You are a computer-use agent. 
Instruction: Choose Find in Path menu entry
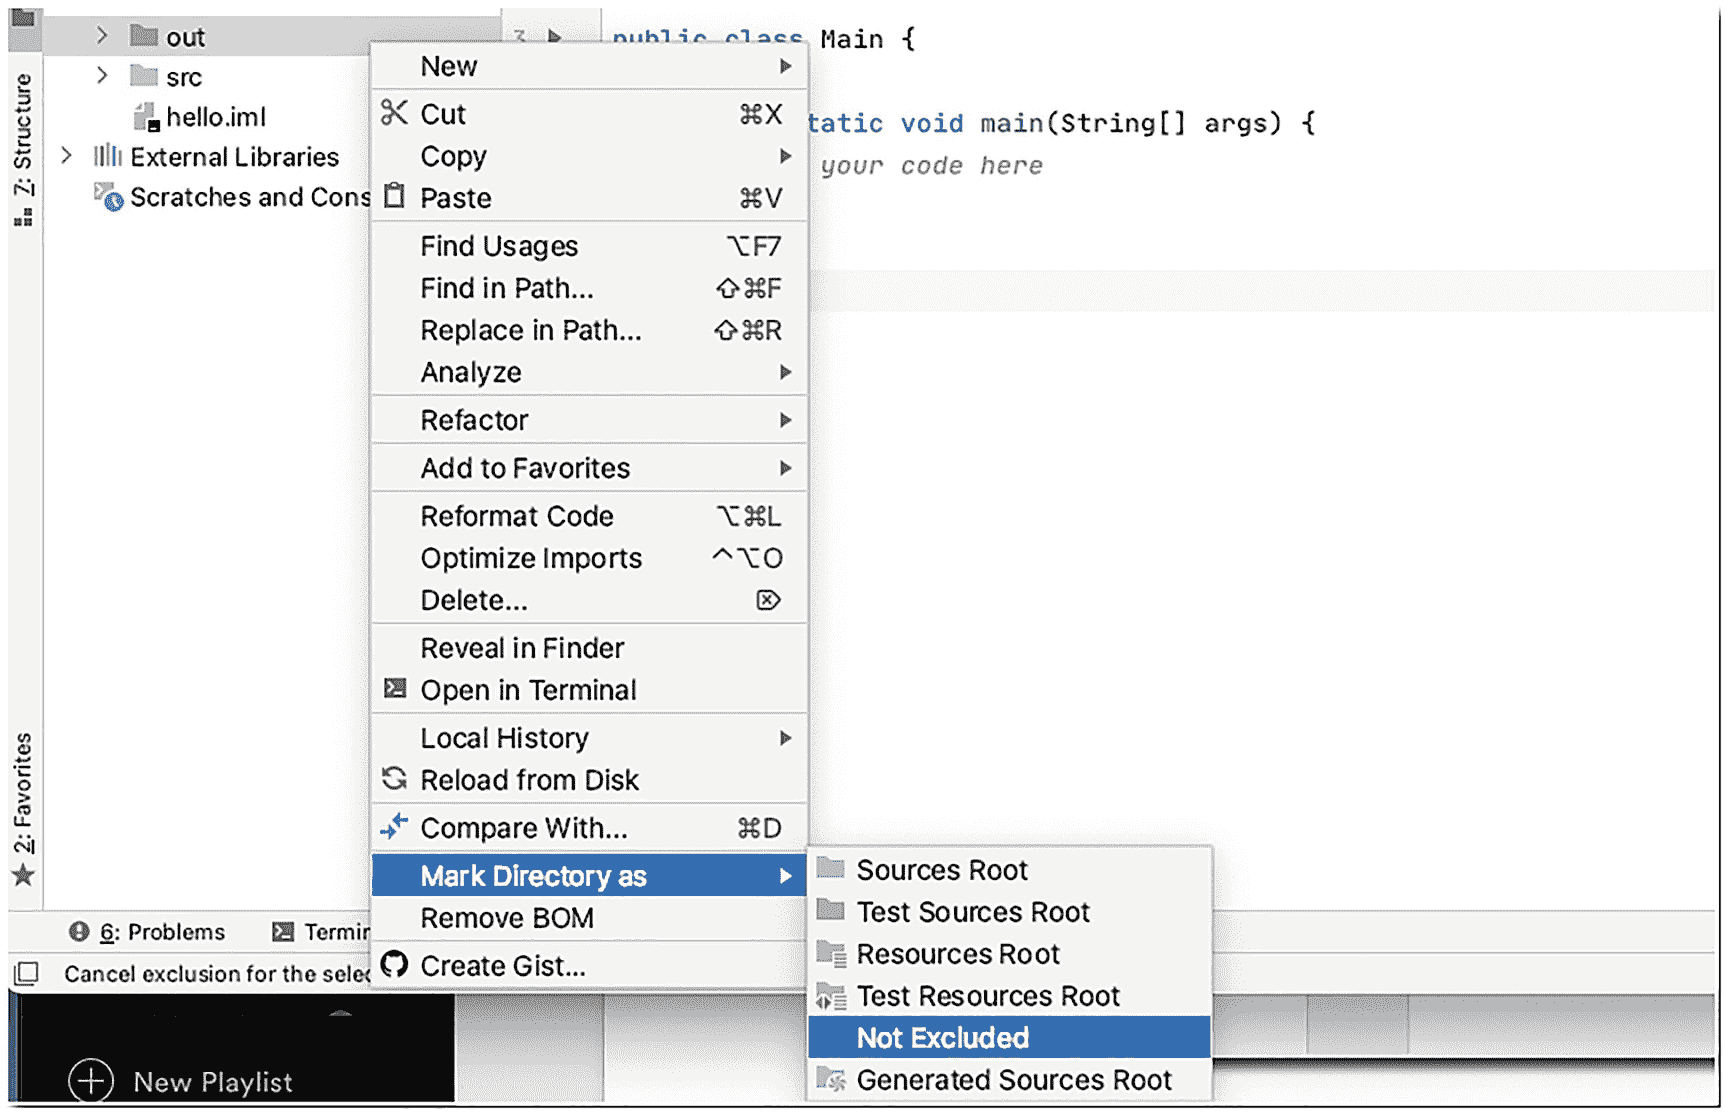(x=589, y=288)
